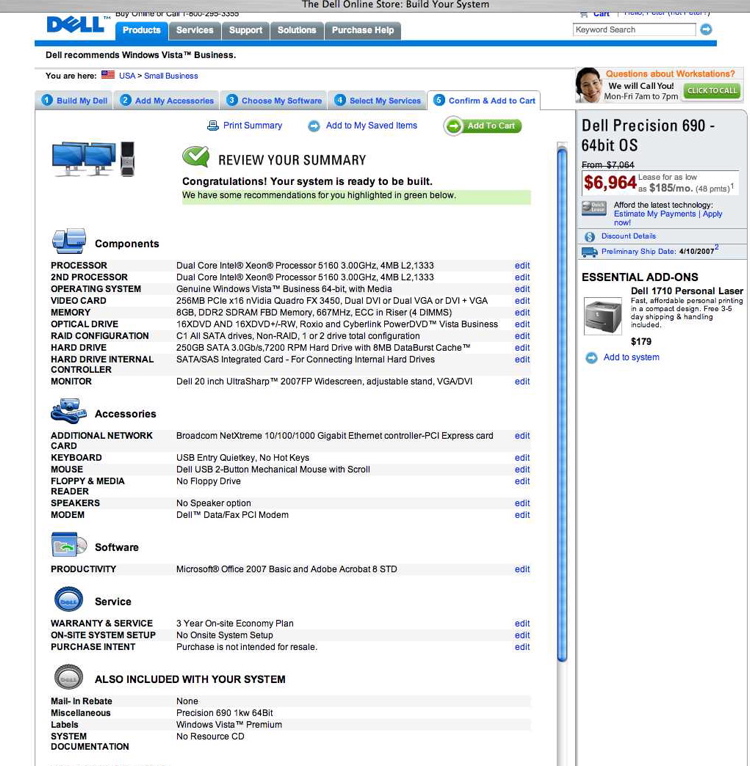This screenshot has height=766, width=750.
Task: Click 'Precision 690 1kw 64Bit' text
Action: pos(224,713)
